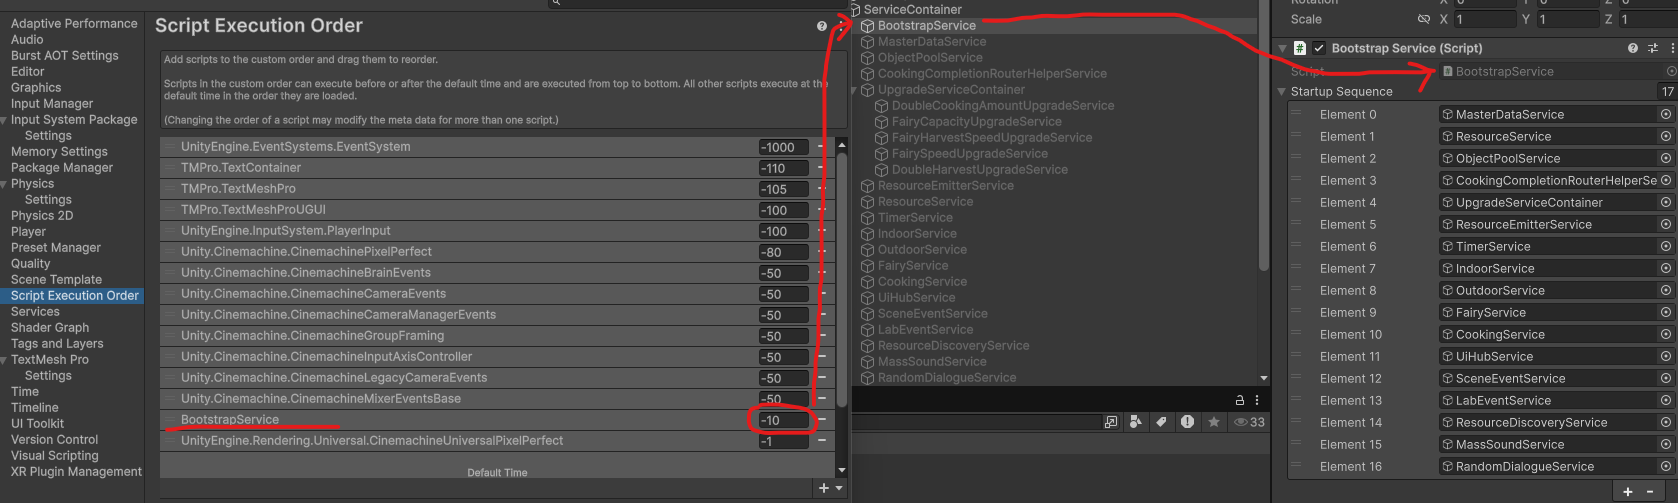Image resolution: width=1678 pixels, height=503 pixels.
Task: Select Unity.Cinemachine.CinemachineBrainEvents row
Action: tap(497, 273)
